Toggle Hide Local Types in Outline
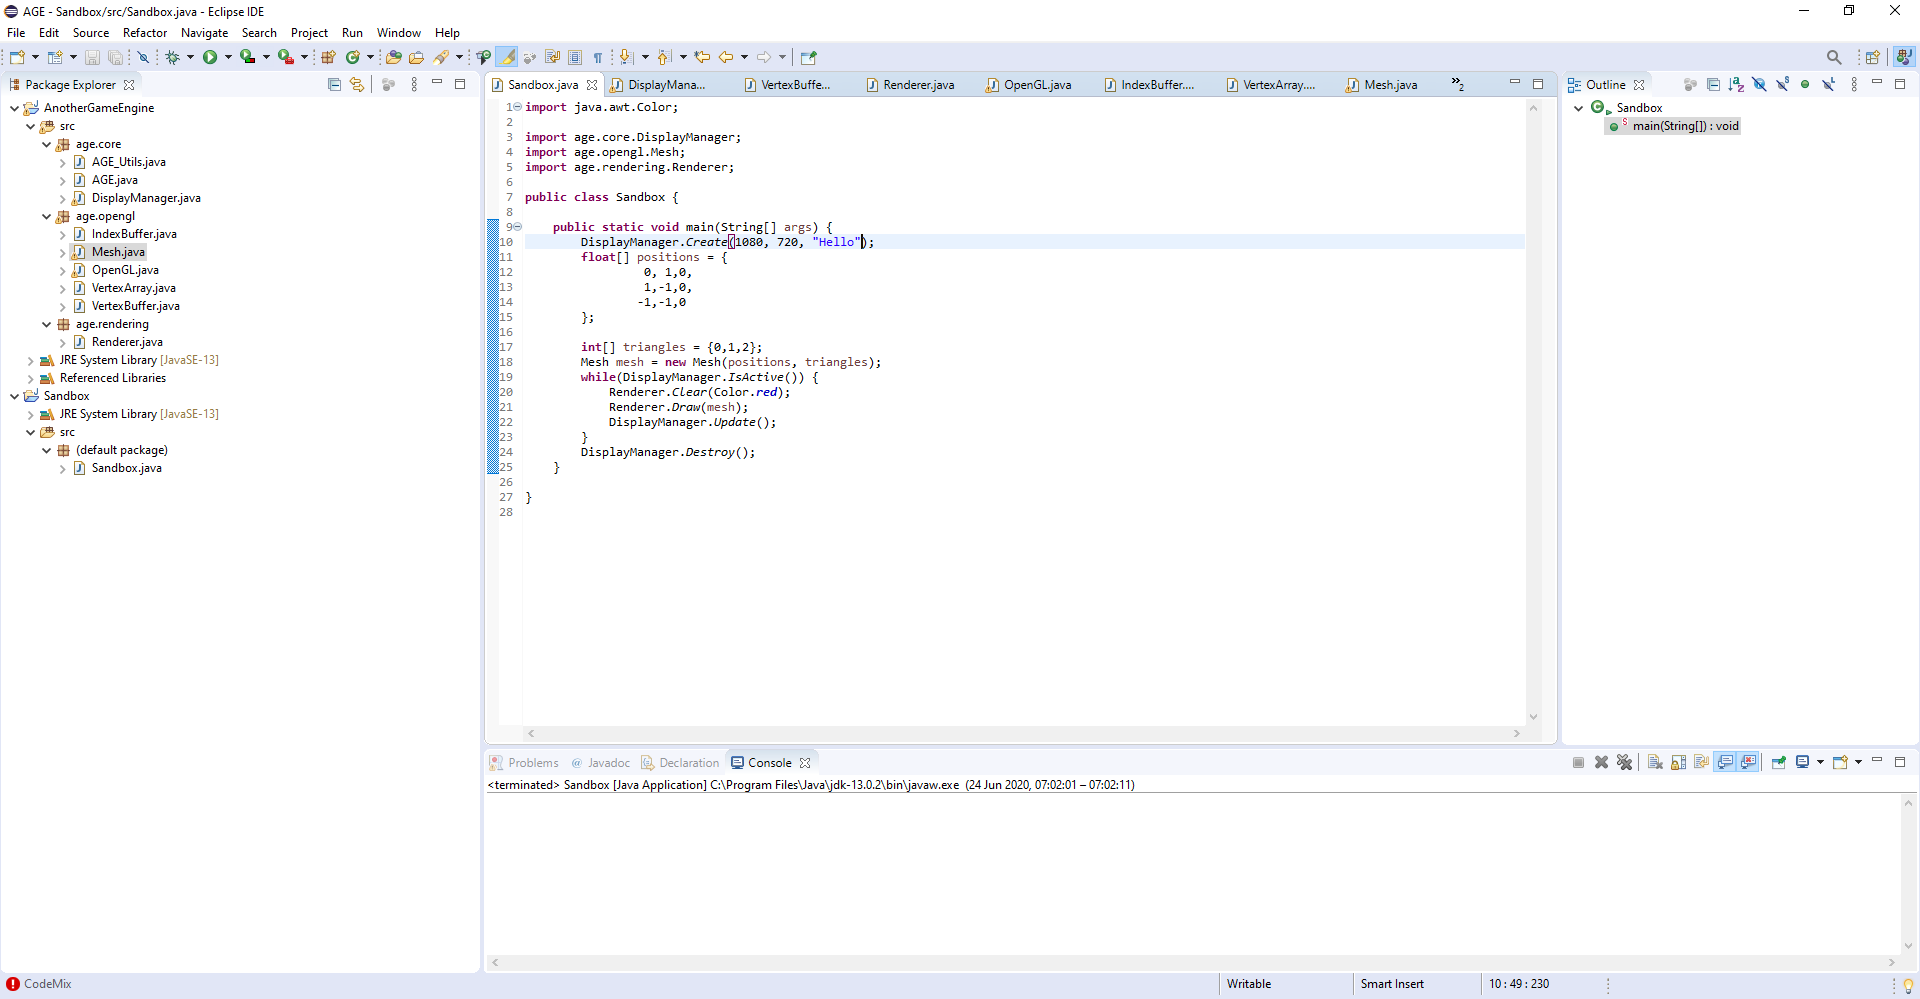This screenshot has height=999, width=1920. [1828, 84]
